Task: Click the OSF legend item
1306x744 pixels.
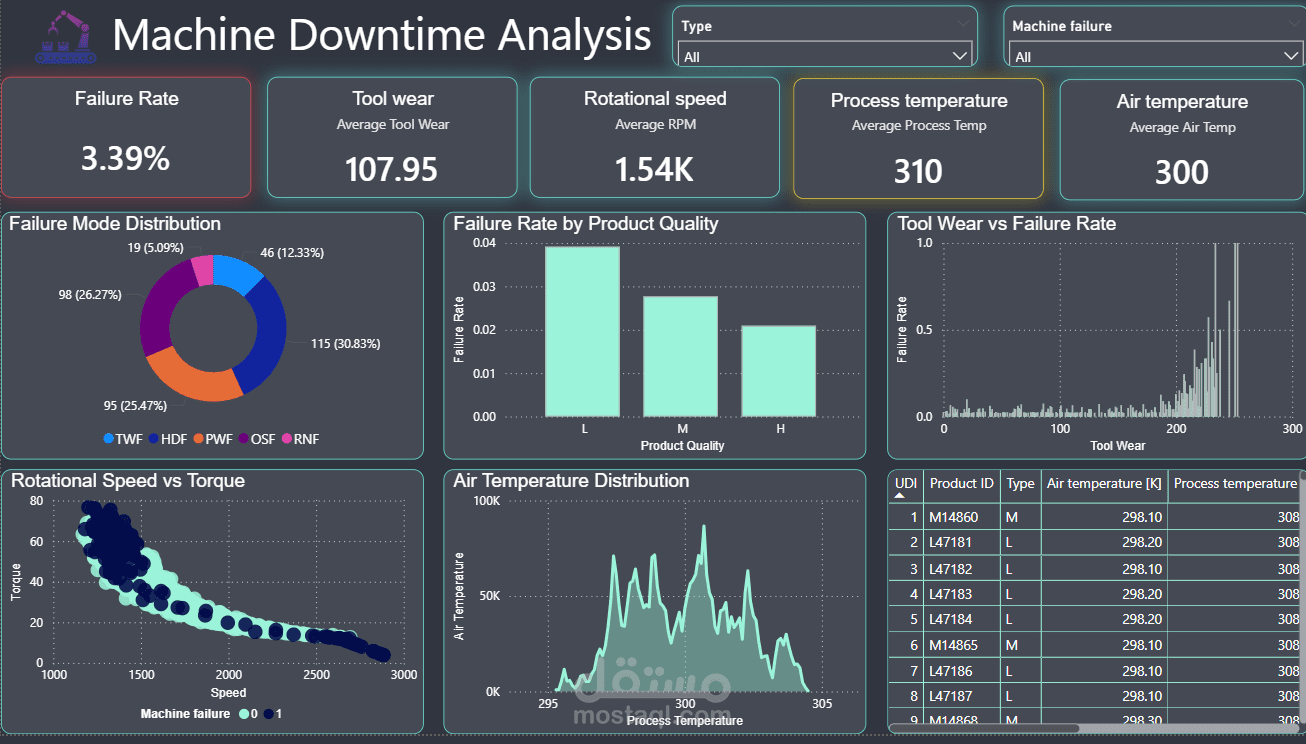Action: (x=256, y=439)
